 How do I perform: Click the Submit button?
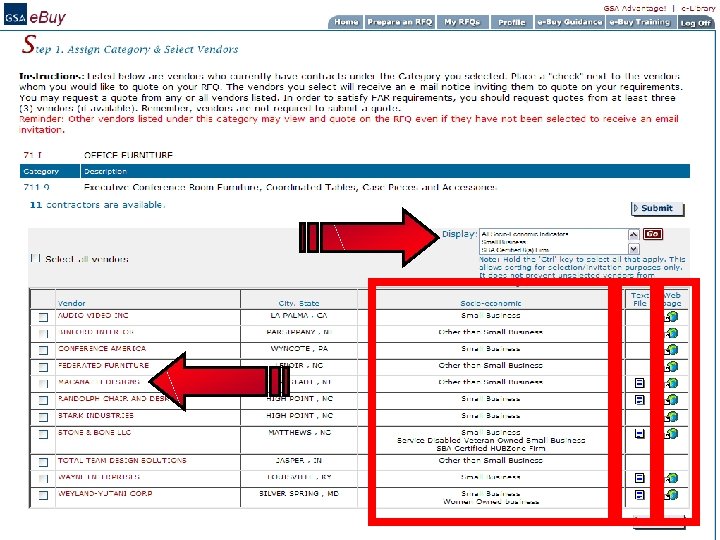pyautogui.click(x=658, y=208)
